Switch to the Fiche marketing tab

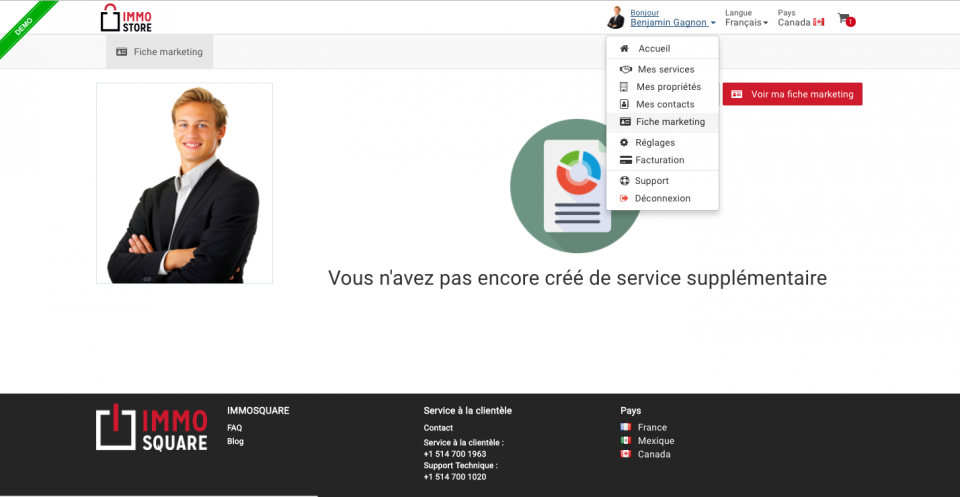159,52
